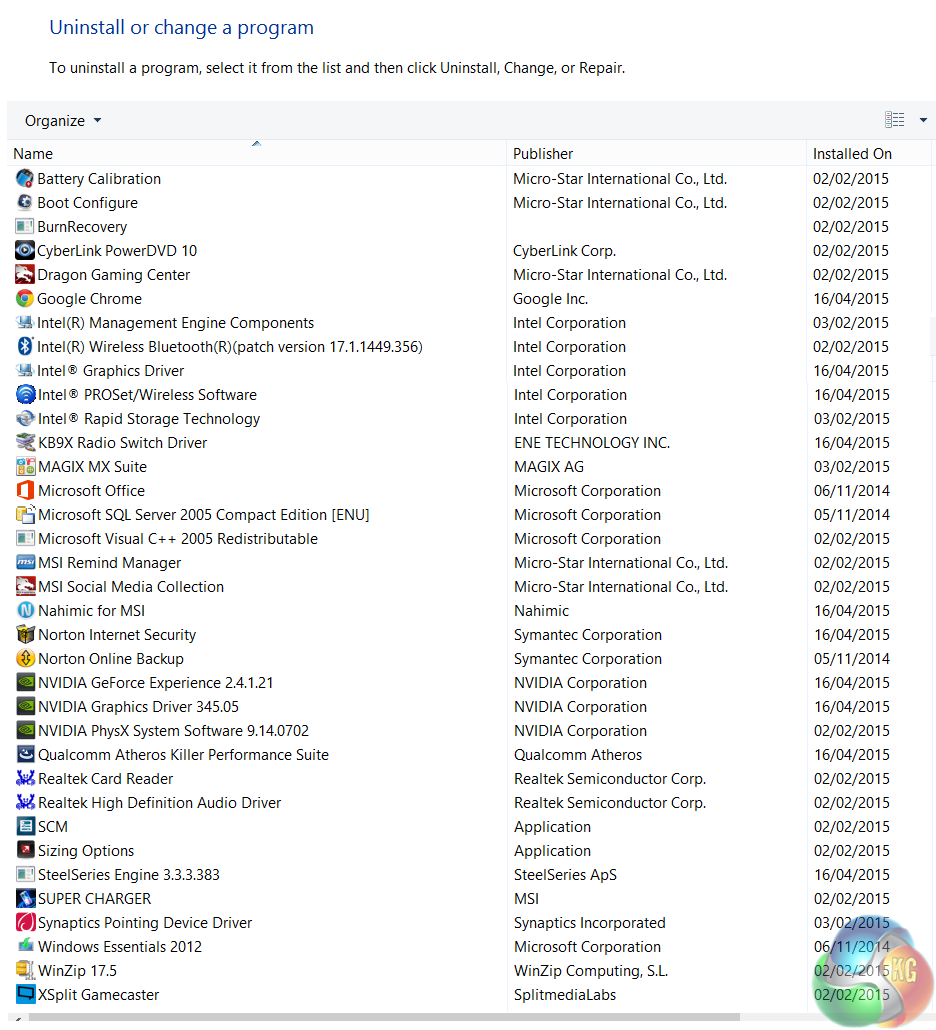Sort by the Installed On column
This screenshot has width=936, height=1030.
(x=852, y=154)
